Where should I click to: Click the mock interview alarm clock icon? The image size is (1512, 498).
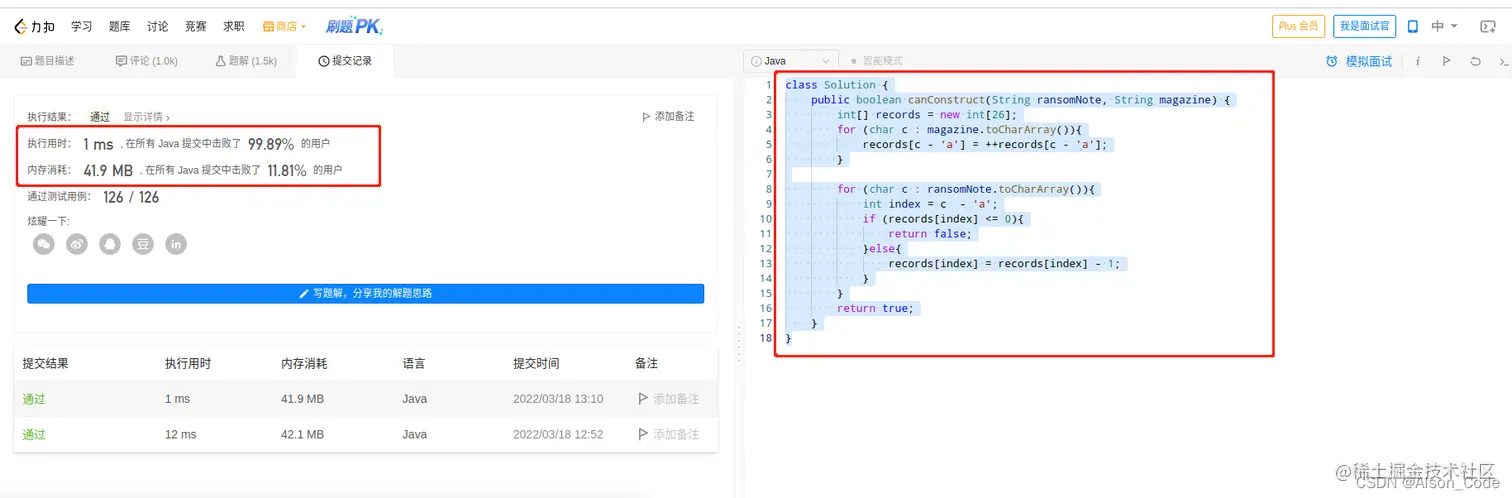[1332, 61]
